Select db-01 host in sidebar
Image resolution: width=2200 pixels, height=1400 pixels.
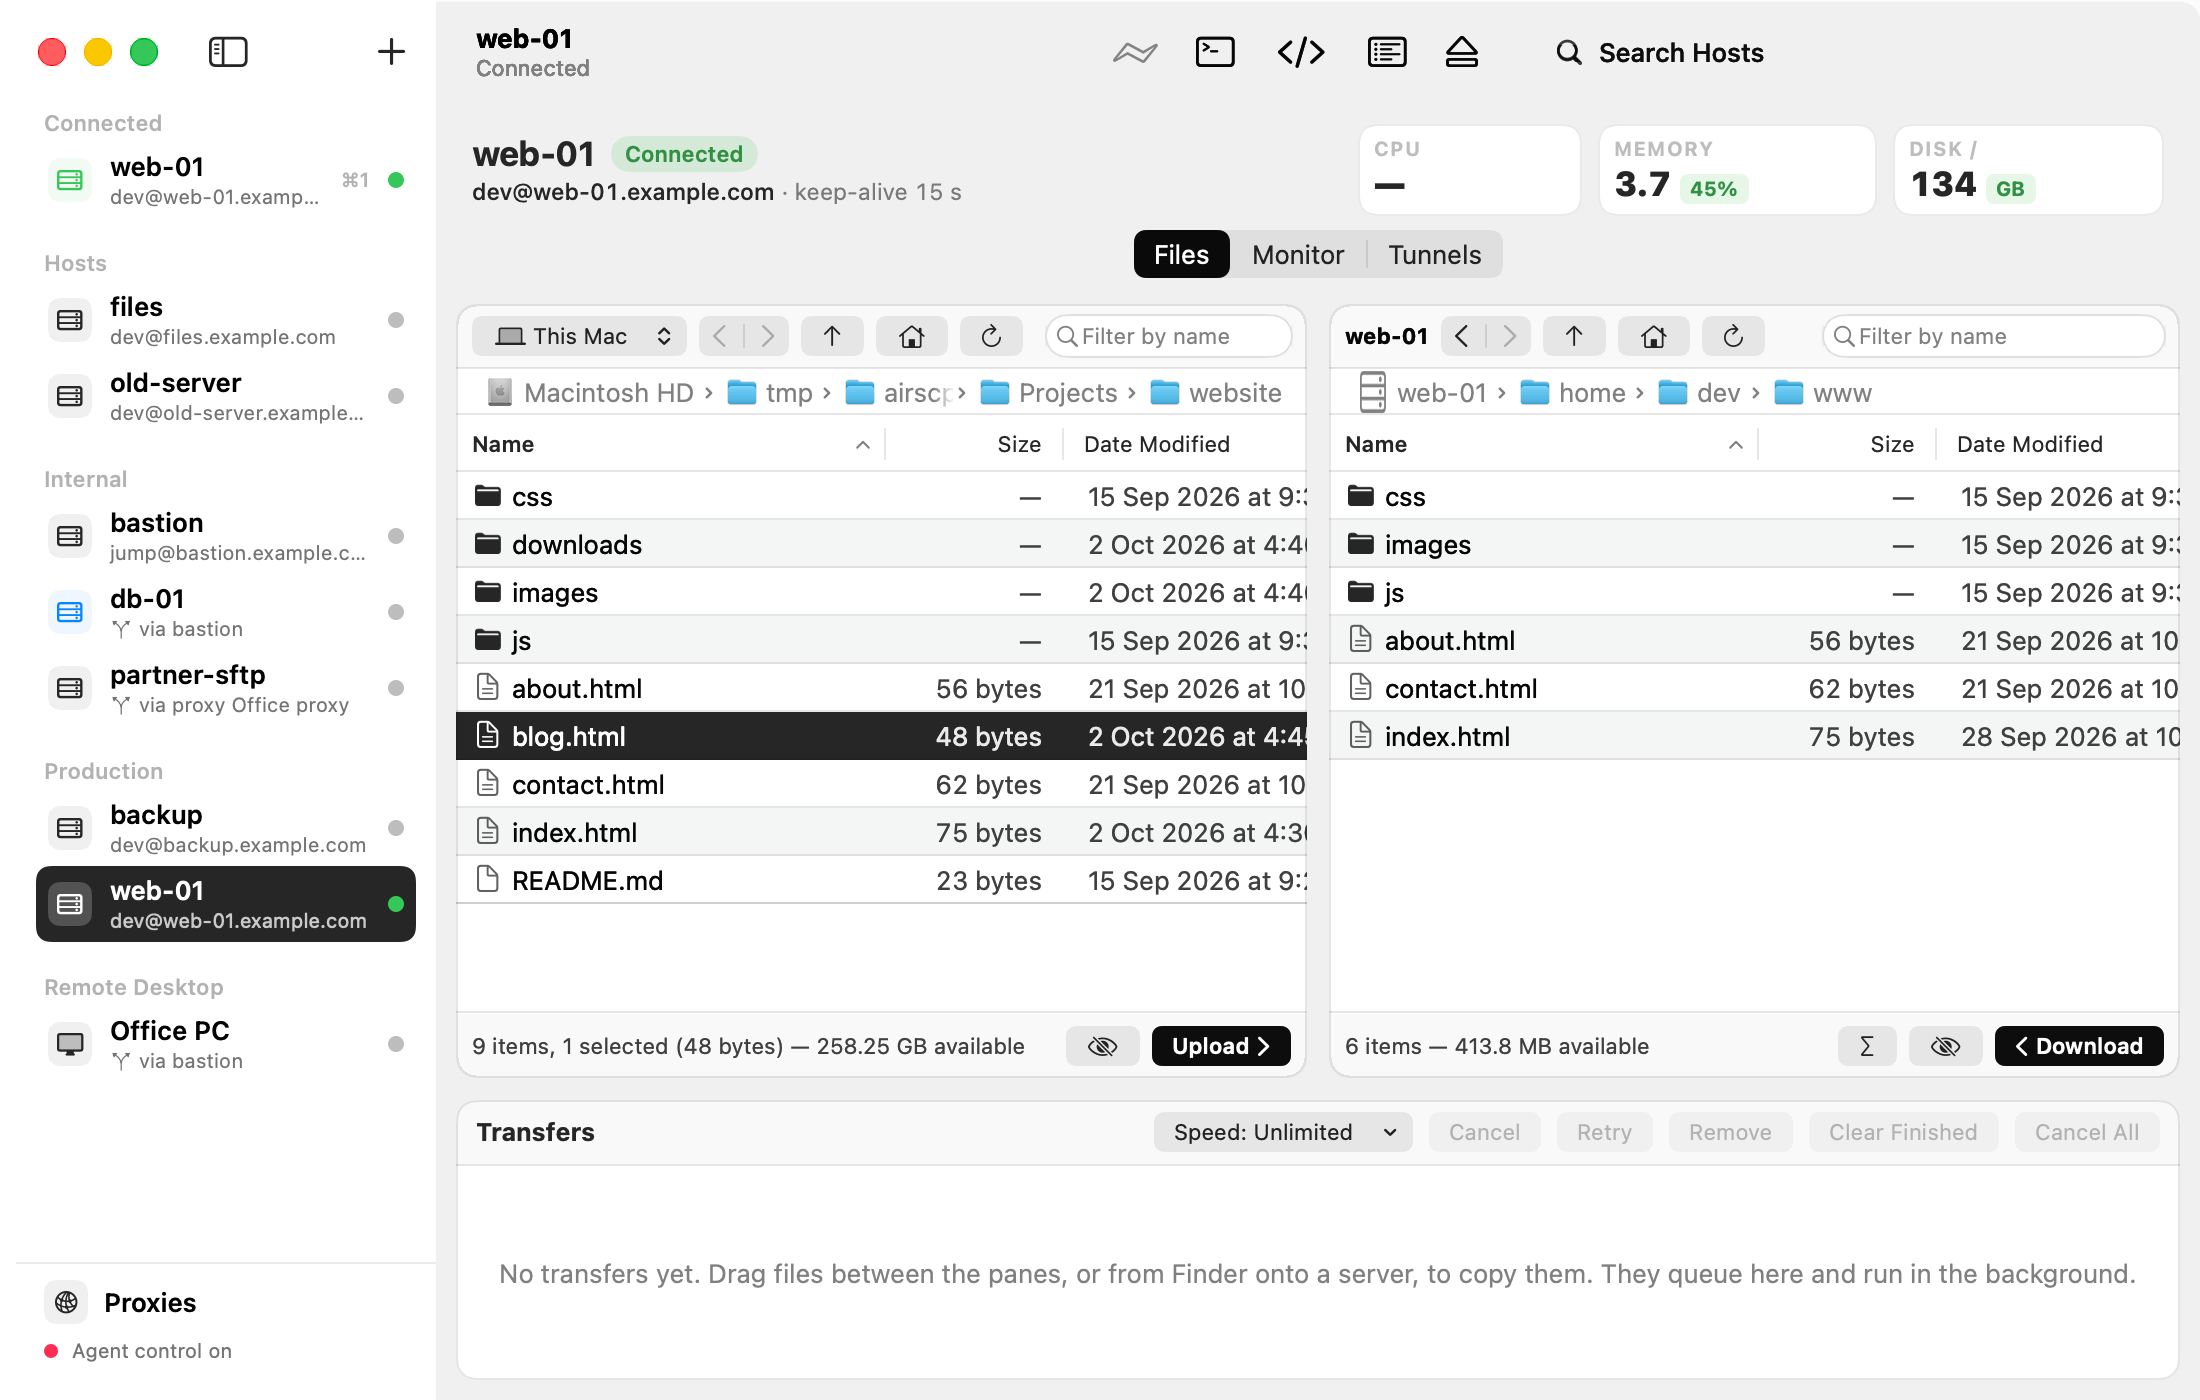click(x=226, y=612)
